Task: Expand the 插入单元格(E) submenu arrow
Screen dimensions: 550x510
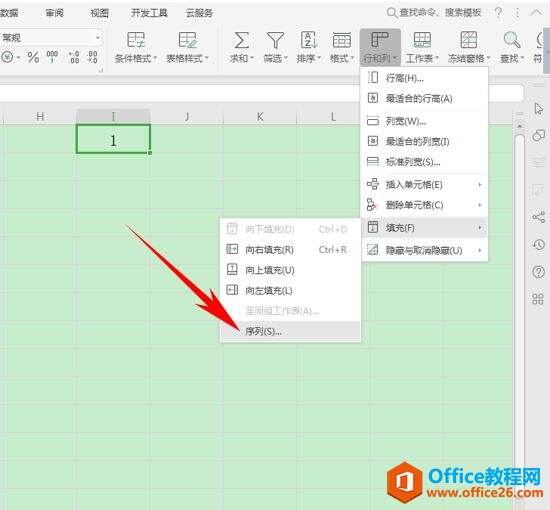Action: coord(479,184)
